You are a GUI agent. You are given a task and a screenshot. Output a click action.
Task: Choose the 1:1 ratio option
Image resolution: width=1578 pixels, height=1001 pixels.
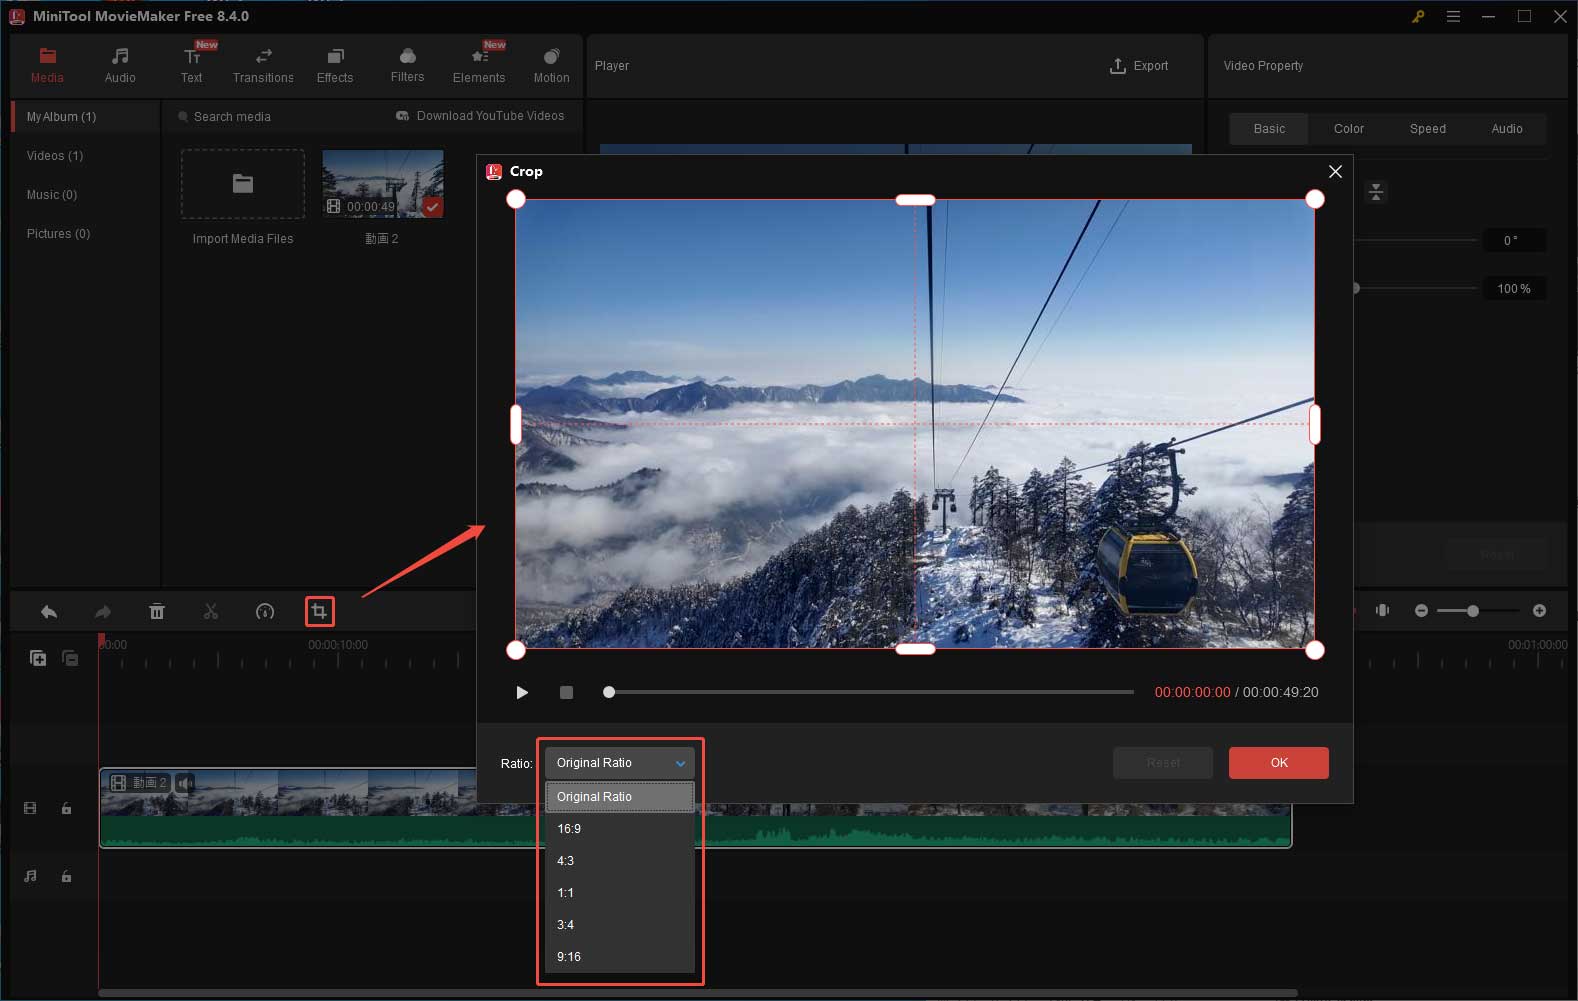619,893
